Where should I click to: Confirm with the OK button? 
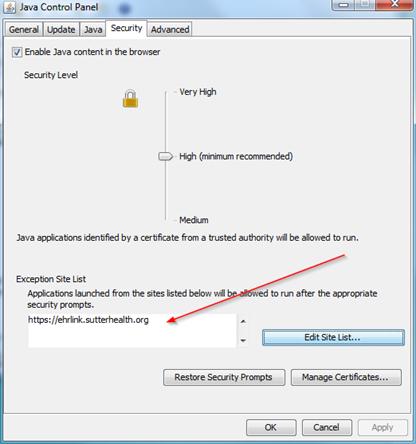tap(271, 427)
